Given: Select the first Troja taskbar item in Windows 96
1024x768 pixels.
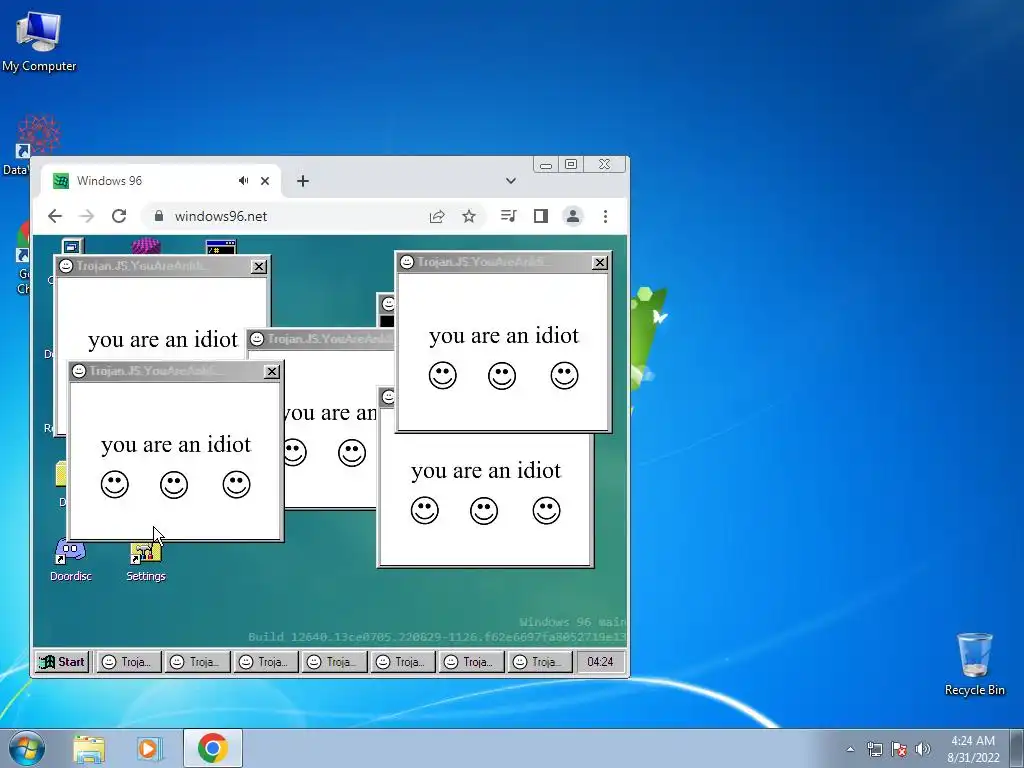Looking at the screenshot, I should pyautogui.click(x=129, y=662).
